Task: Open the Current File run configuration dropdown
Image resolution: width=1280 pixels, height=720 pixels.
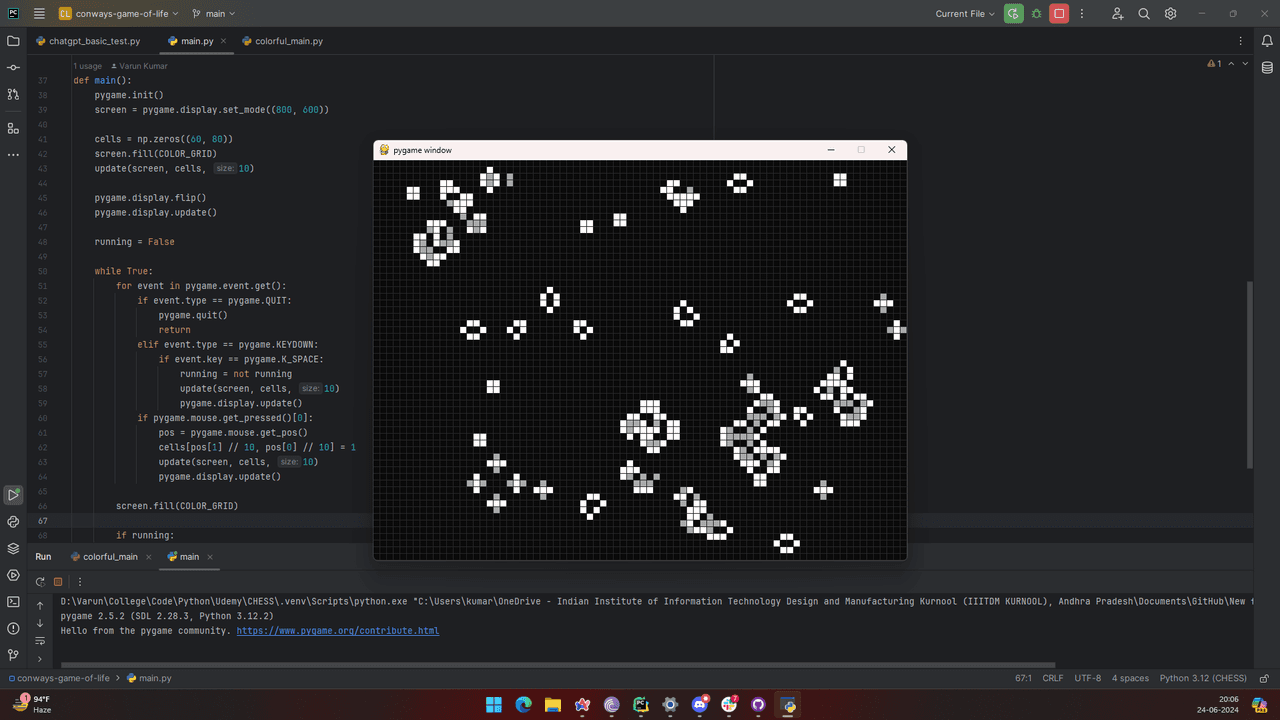Action: coord(965,14)
